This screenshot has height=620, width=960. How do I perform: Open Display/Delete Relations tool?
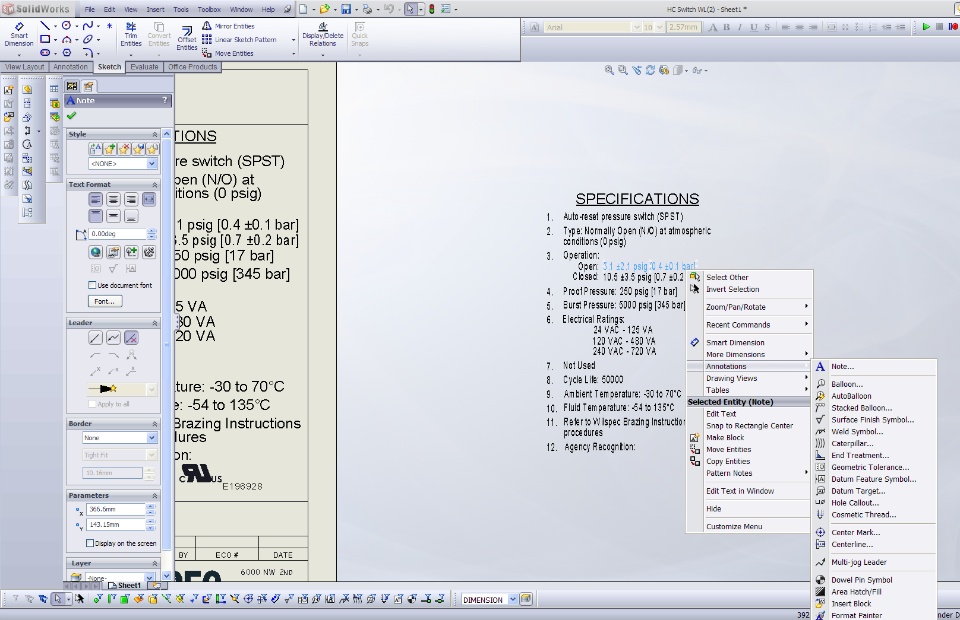tap(323, 35)
